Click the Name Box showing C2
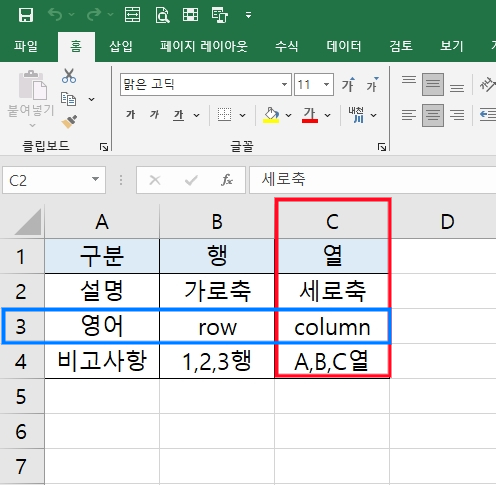The width and height of the screenshot is (496, 485). 54,180
